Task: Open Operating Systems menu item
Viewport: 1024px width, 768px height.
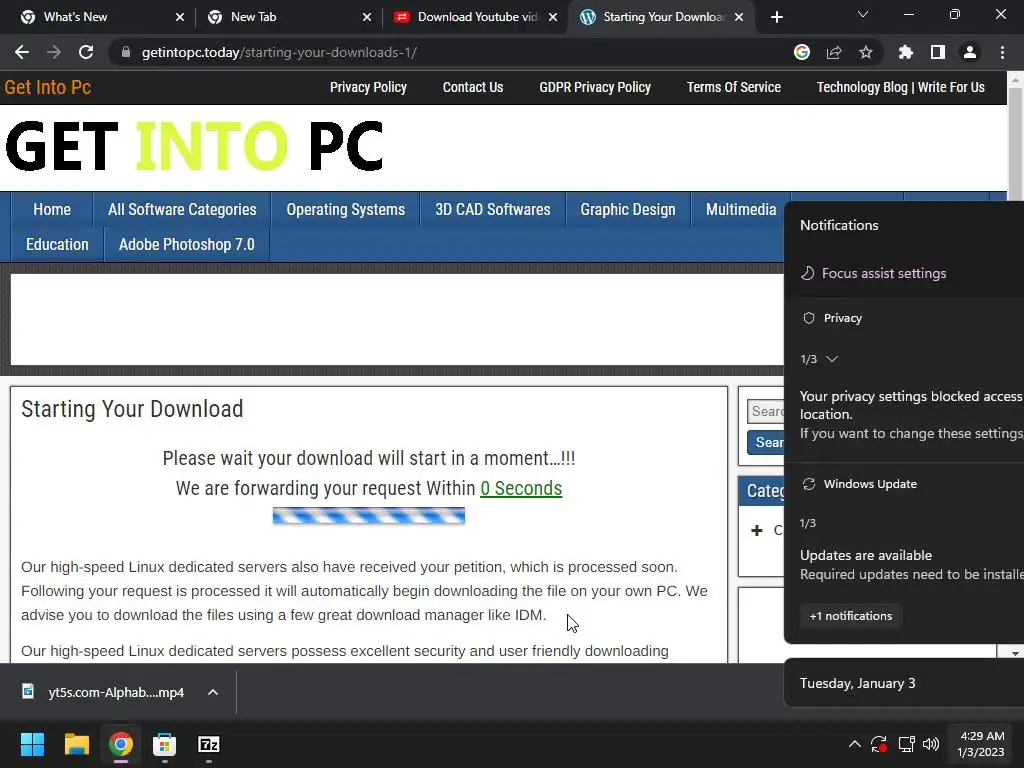Action: 345,210
